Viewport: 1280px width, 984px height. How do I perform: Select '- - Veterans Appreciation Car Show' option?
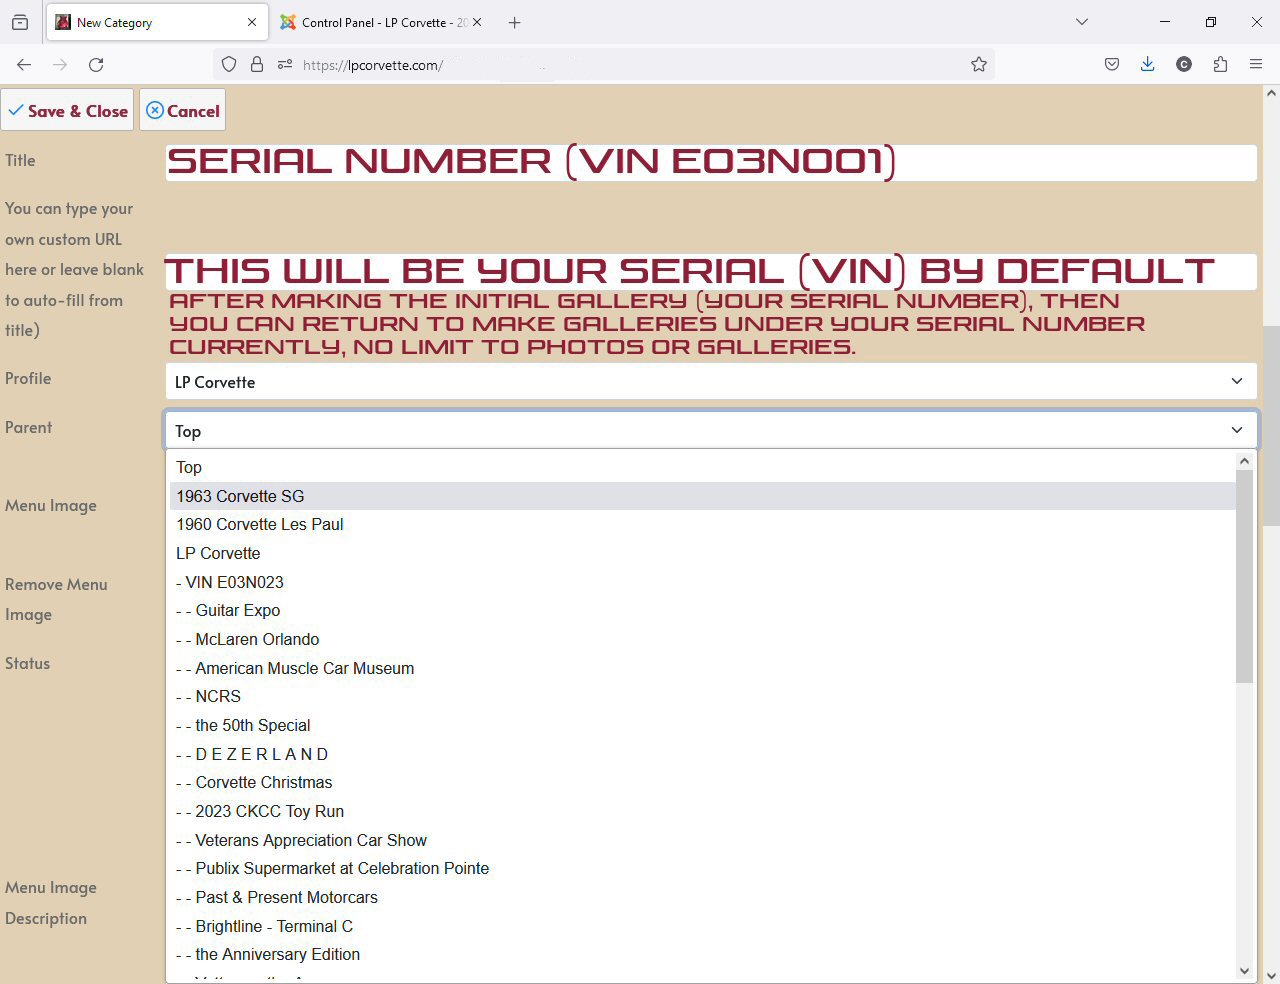point(703,840)
